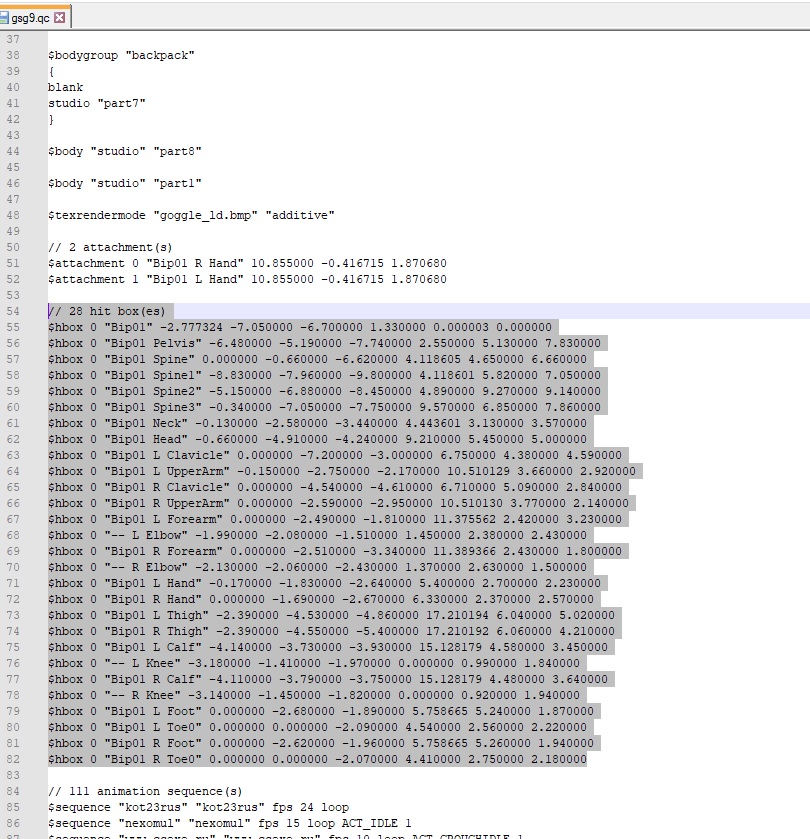
Task: Click the $hbox "Bip01 L Calf" line
Action: click(328, 647)
